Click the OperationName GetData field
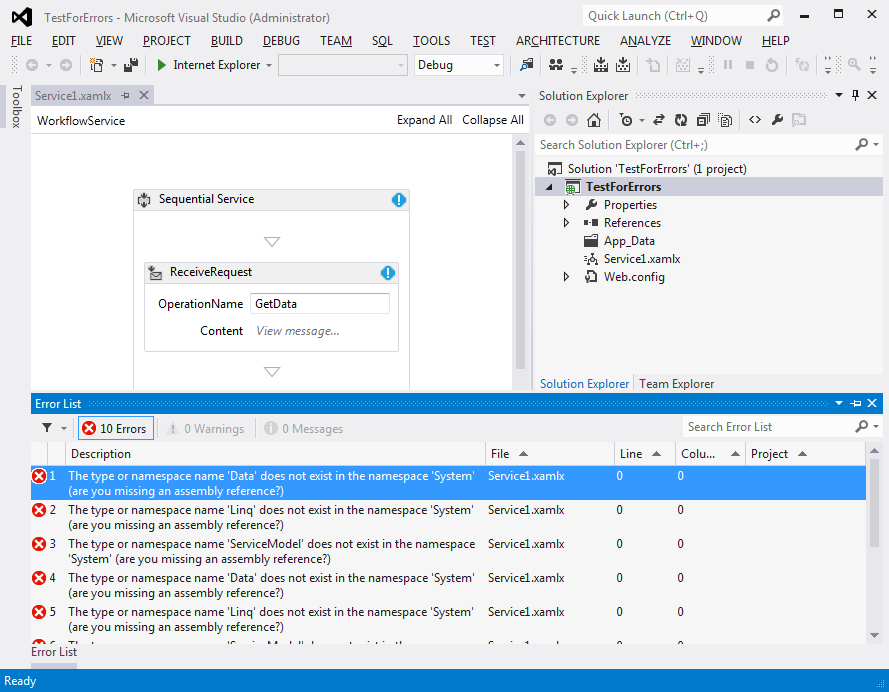889x692 pixels. point(320,304)
